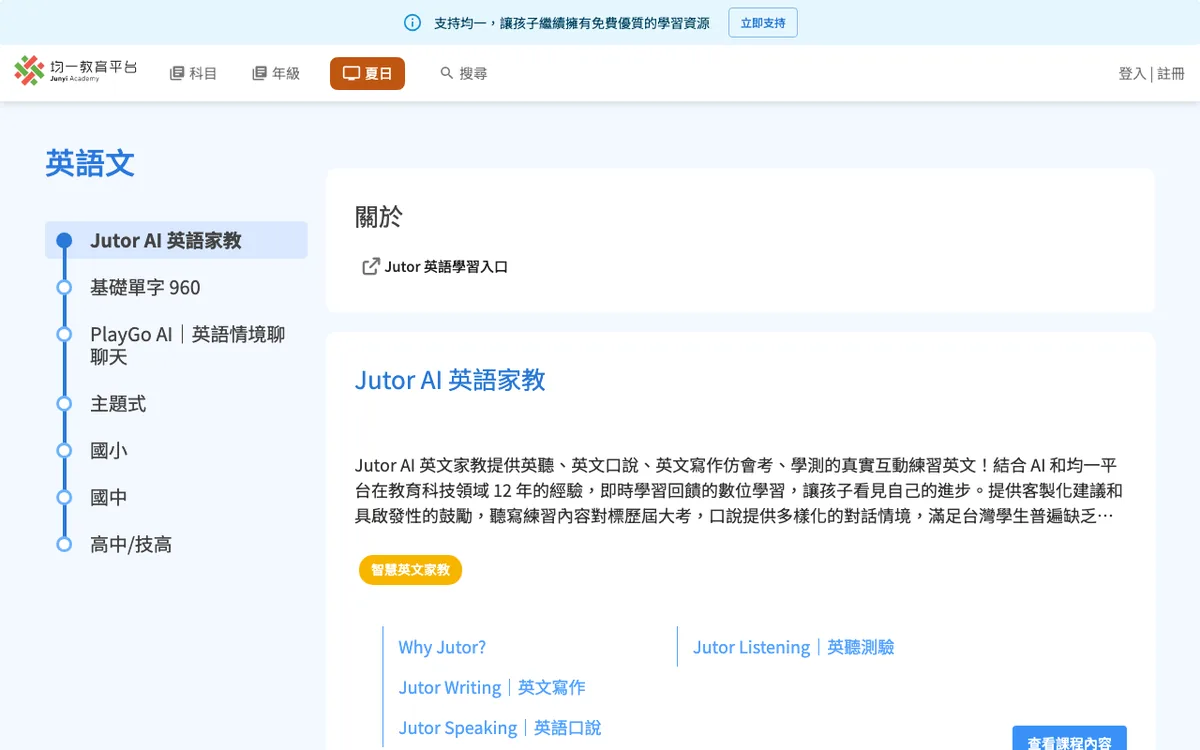Select Jutor AI 英語家教 in sidebar

click(x=176, y=240)
